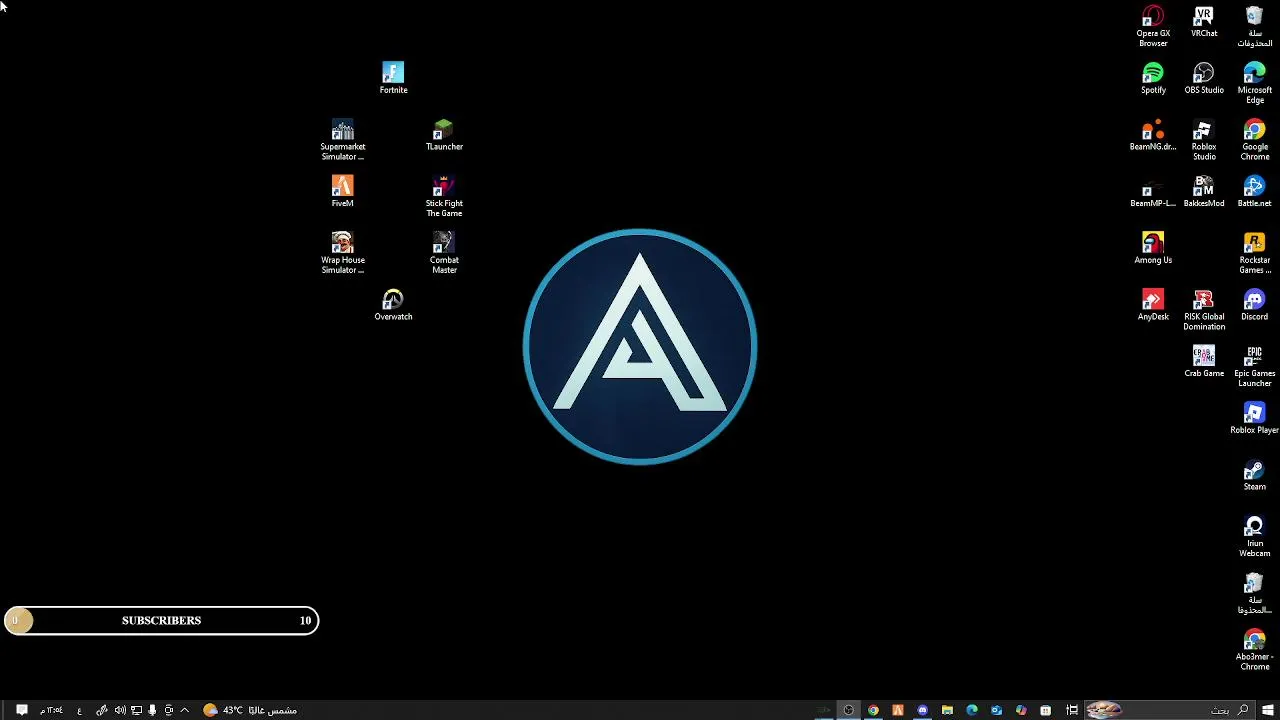Launch OBS Studio from desktop

[x=1204, y=78]
